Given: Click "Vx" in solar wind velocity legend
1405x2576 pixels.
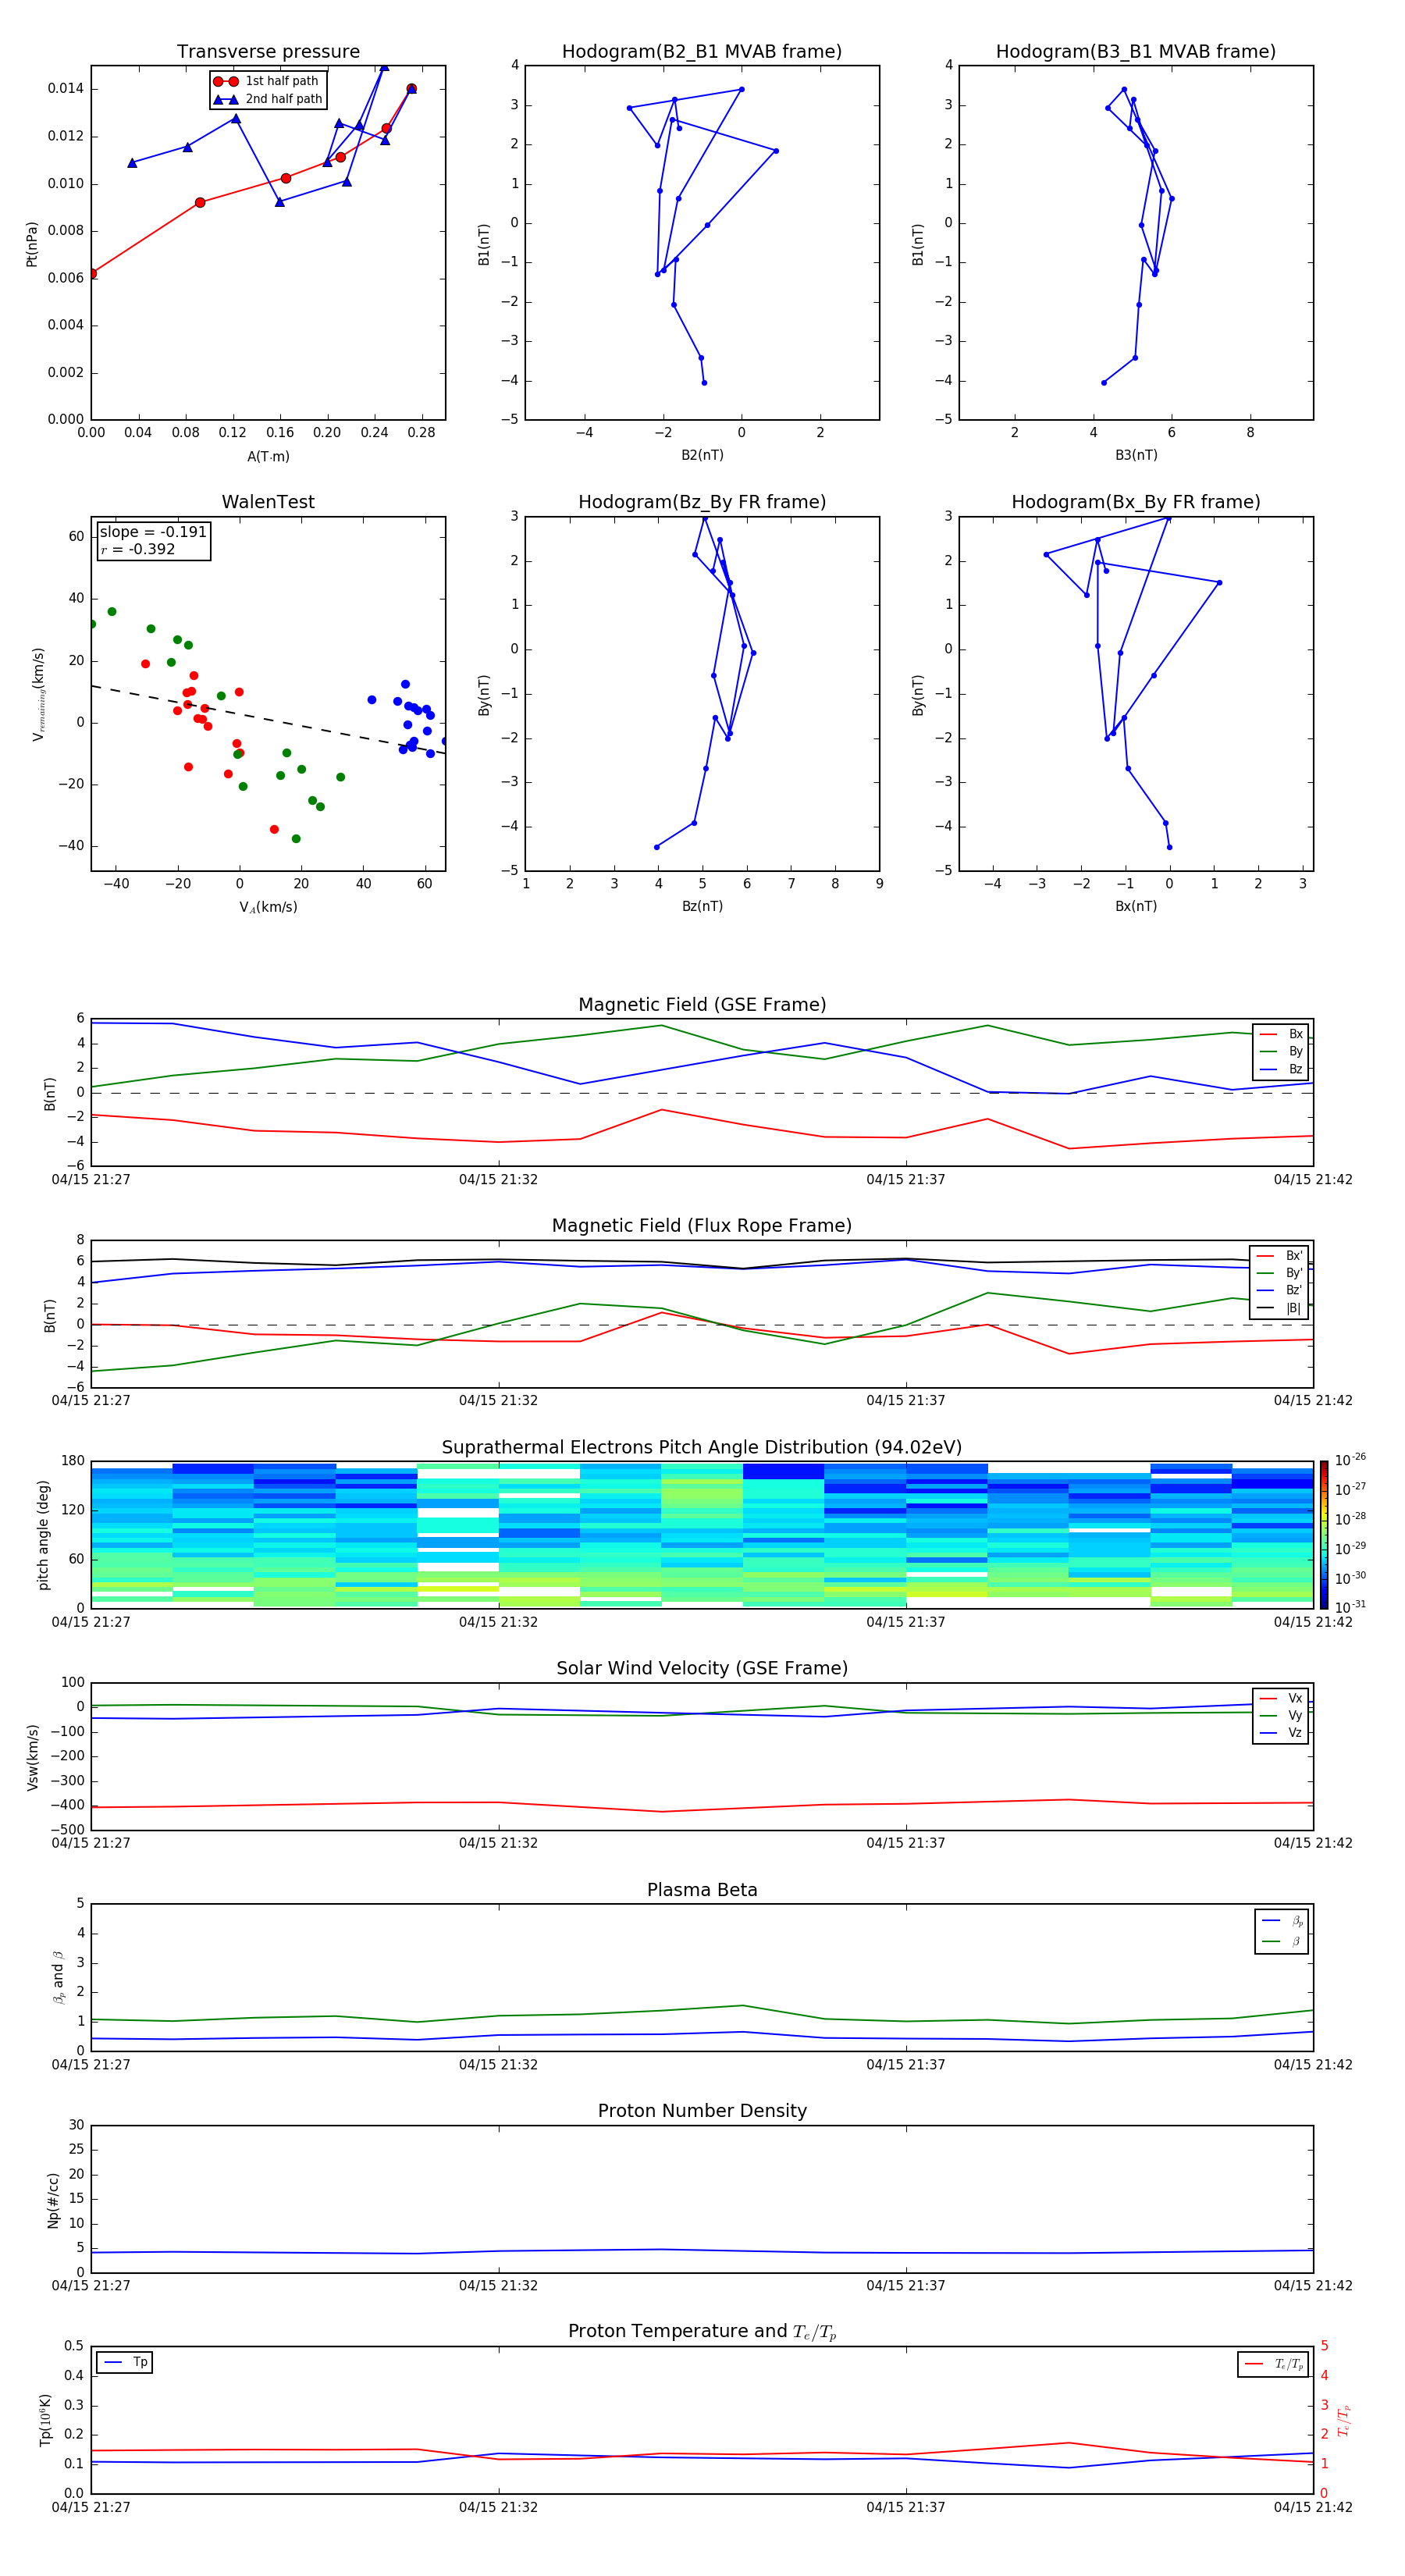Looking at the screenshot, I should point(1281,1698).
